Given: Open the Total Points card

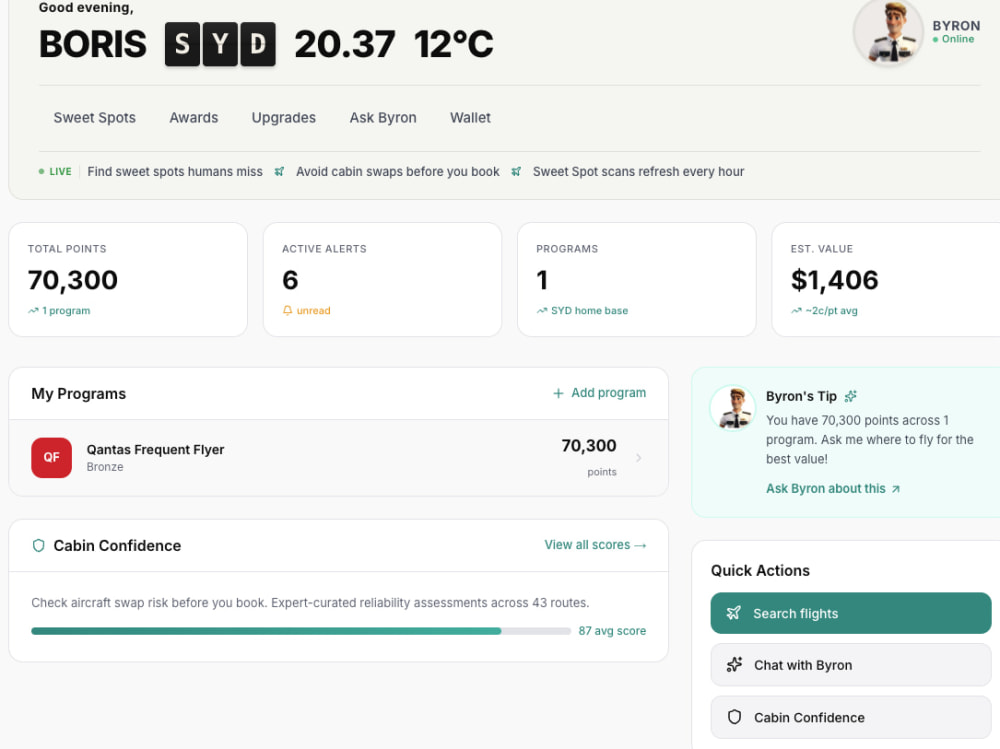Looking at the screenshot, I should pos(128,279).
